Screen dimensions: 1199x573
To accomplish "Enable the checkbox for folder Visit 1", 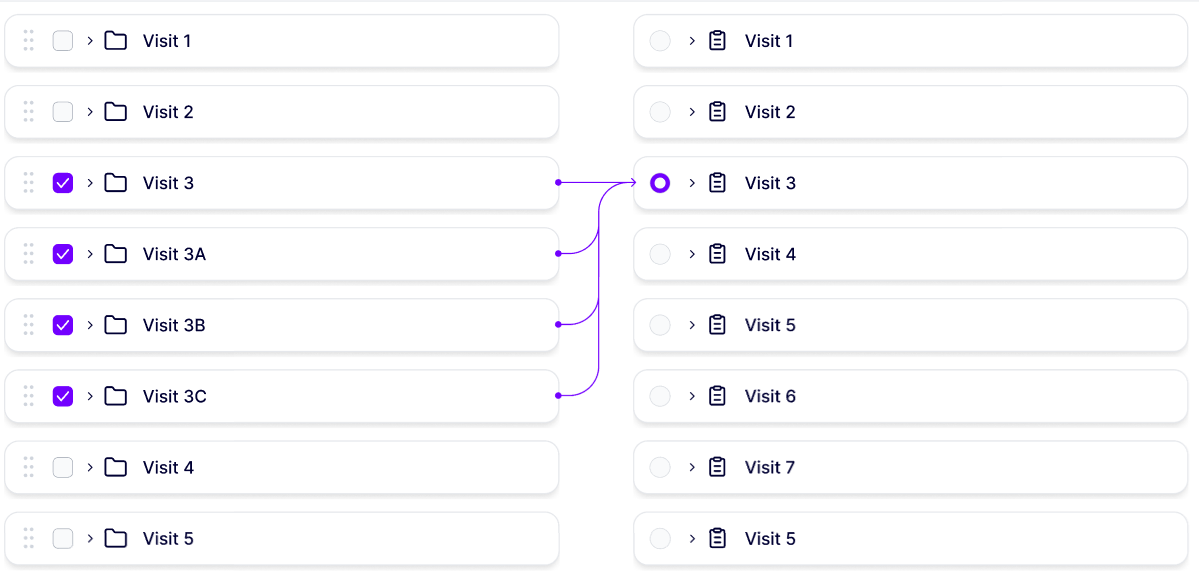I will click(63, 41).
